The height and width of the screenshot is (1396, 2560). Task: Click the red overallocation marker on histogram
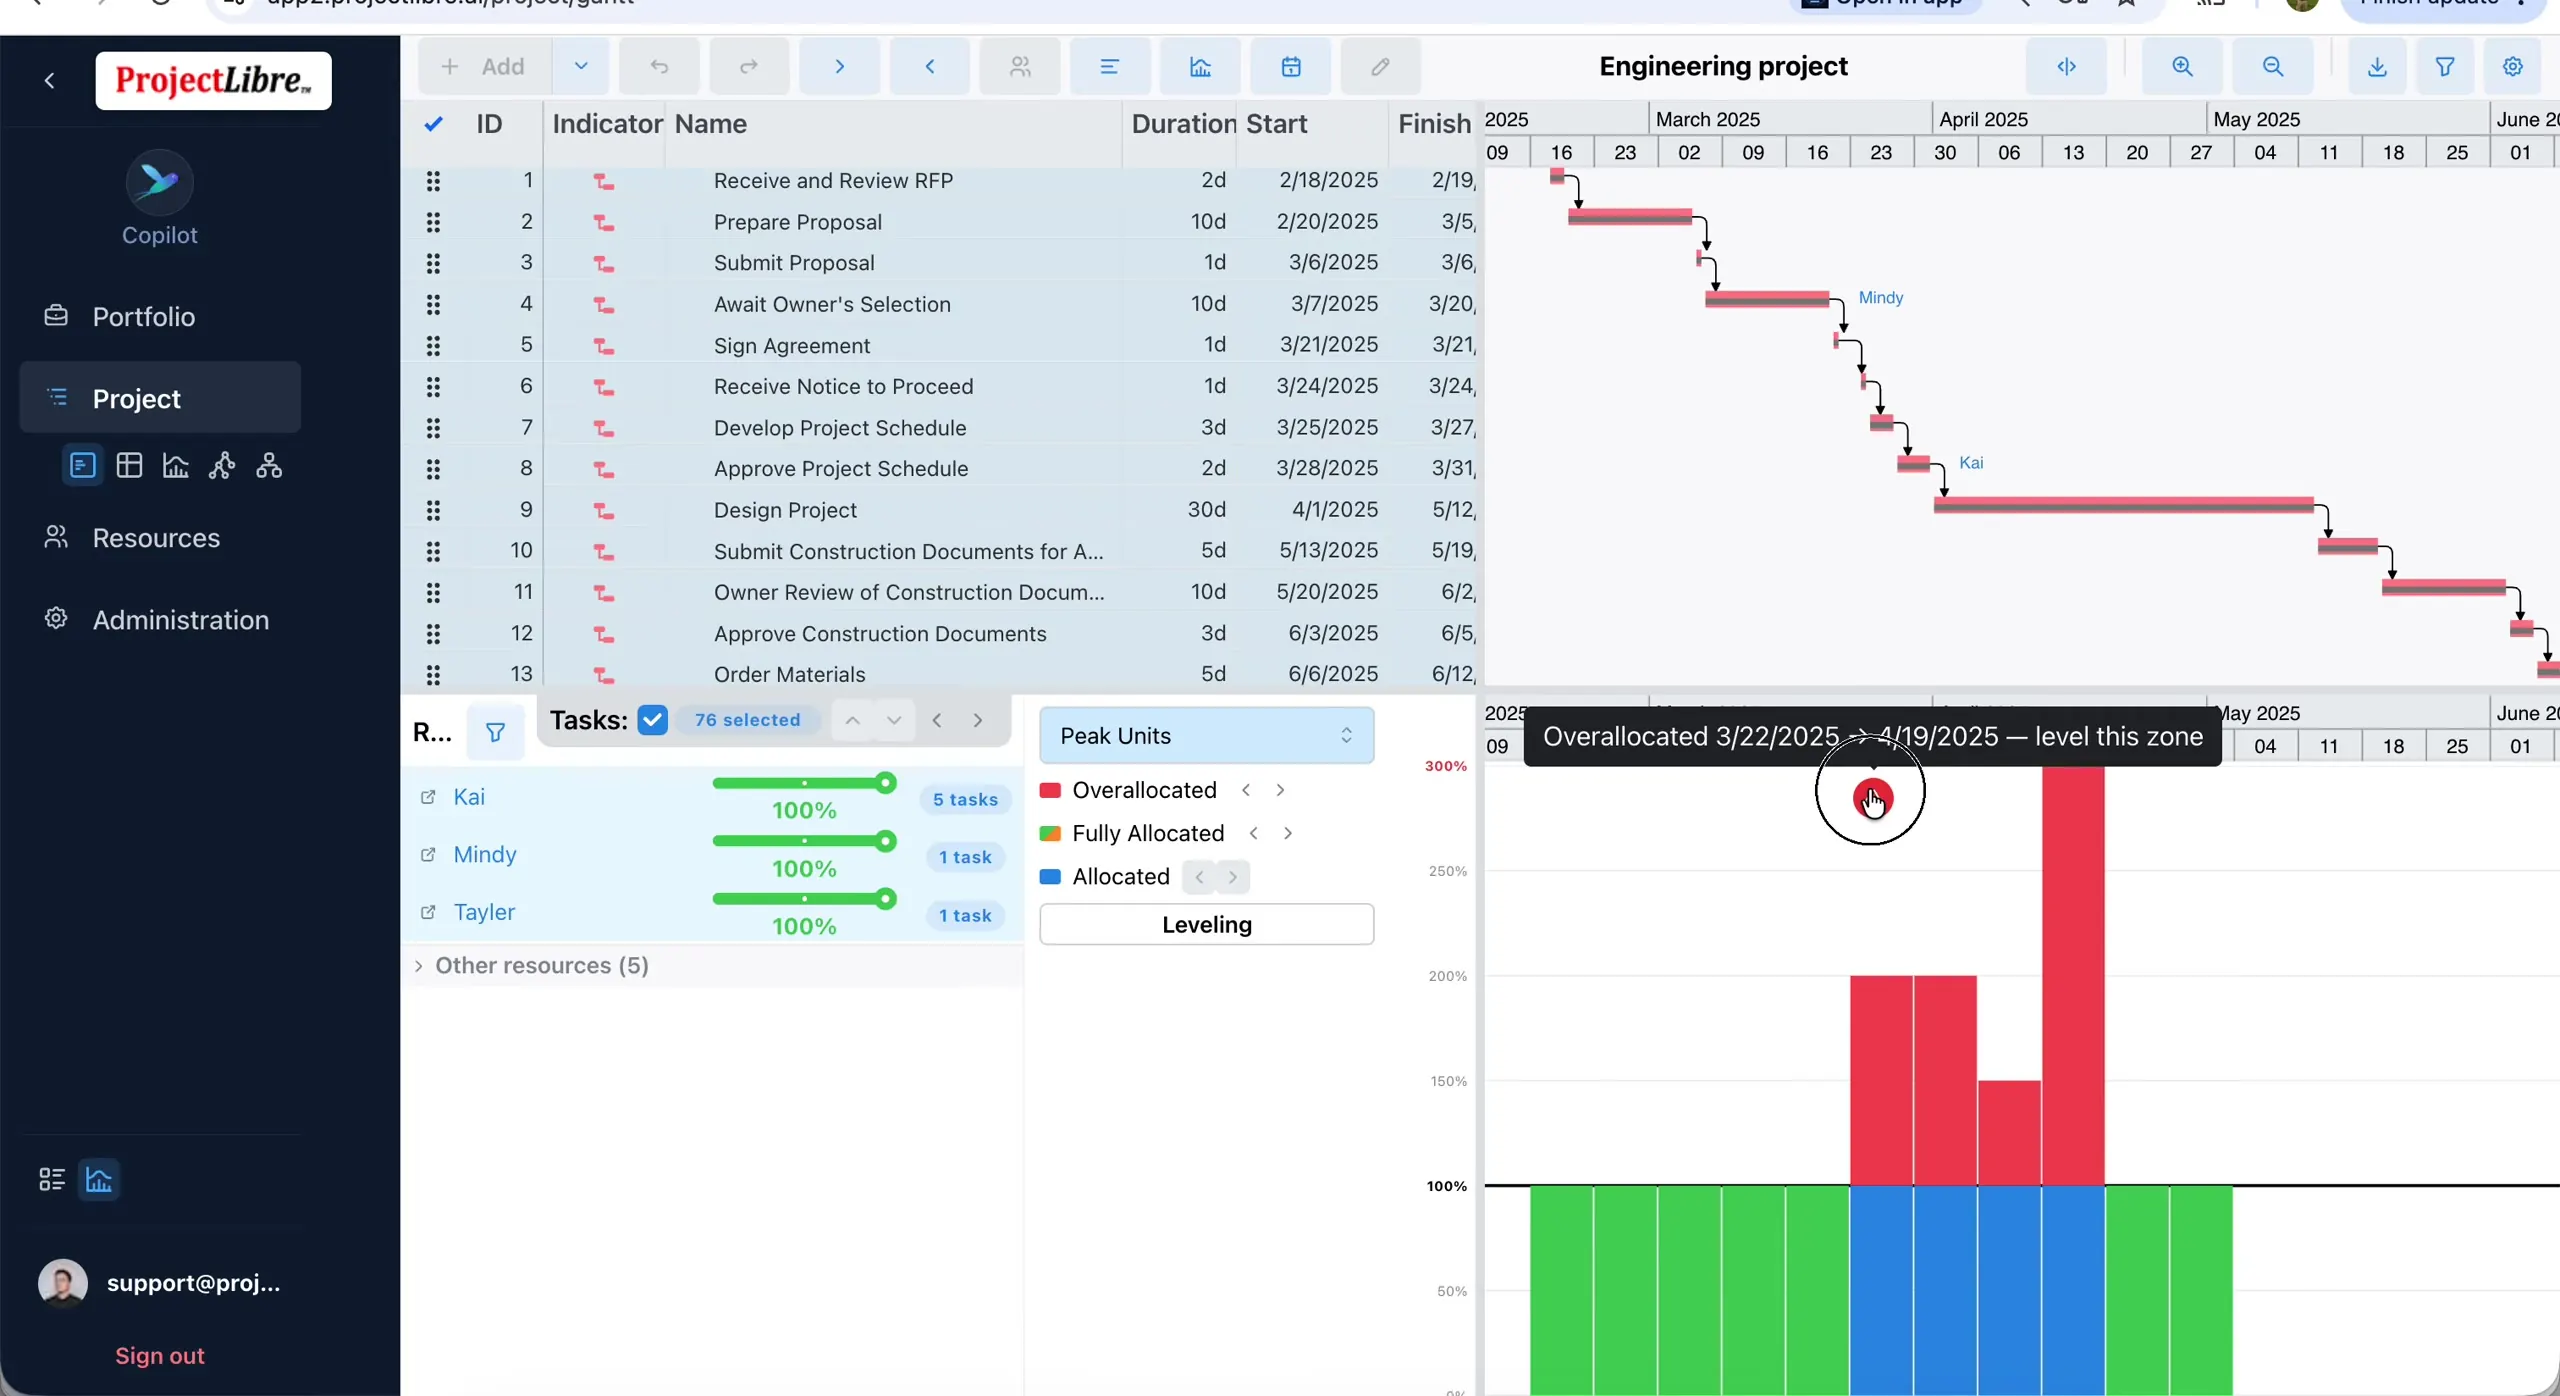coord(1871,797)
